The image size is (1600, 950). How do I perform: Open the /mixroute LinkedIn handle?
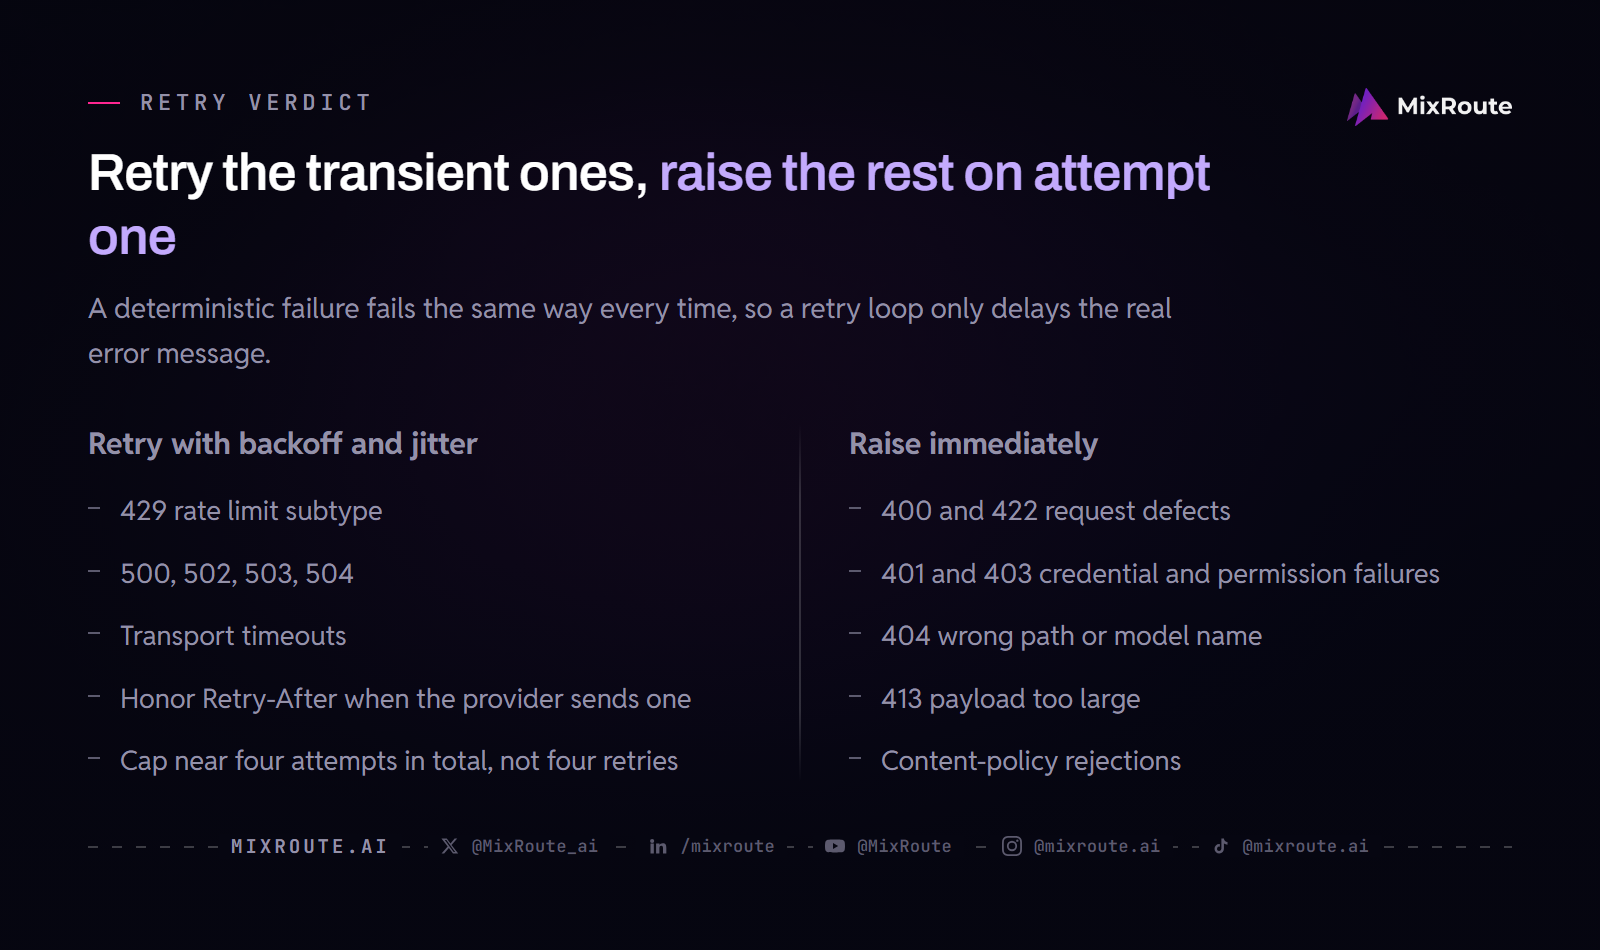(728, 846)
